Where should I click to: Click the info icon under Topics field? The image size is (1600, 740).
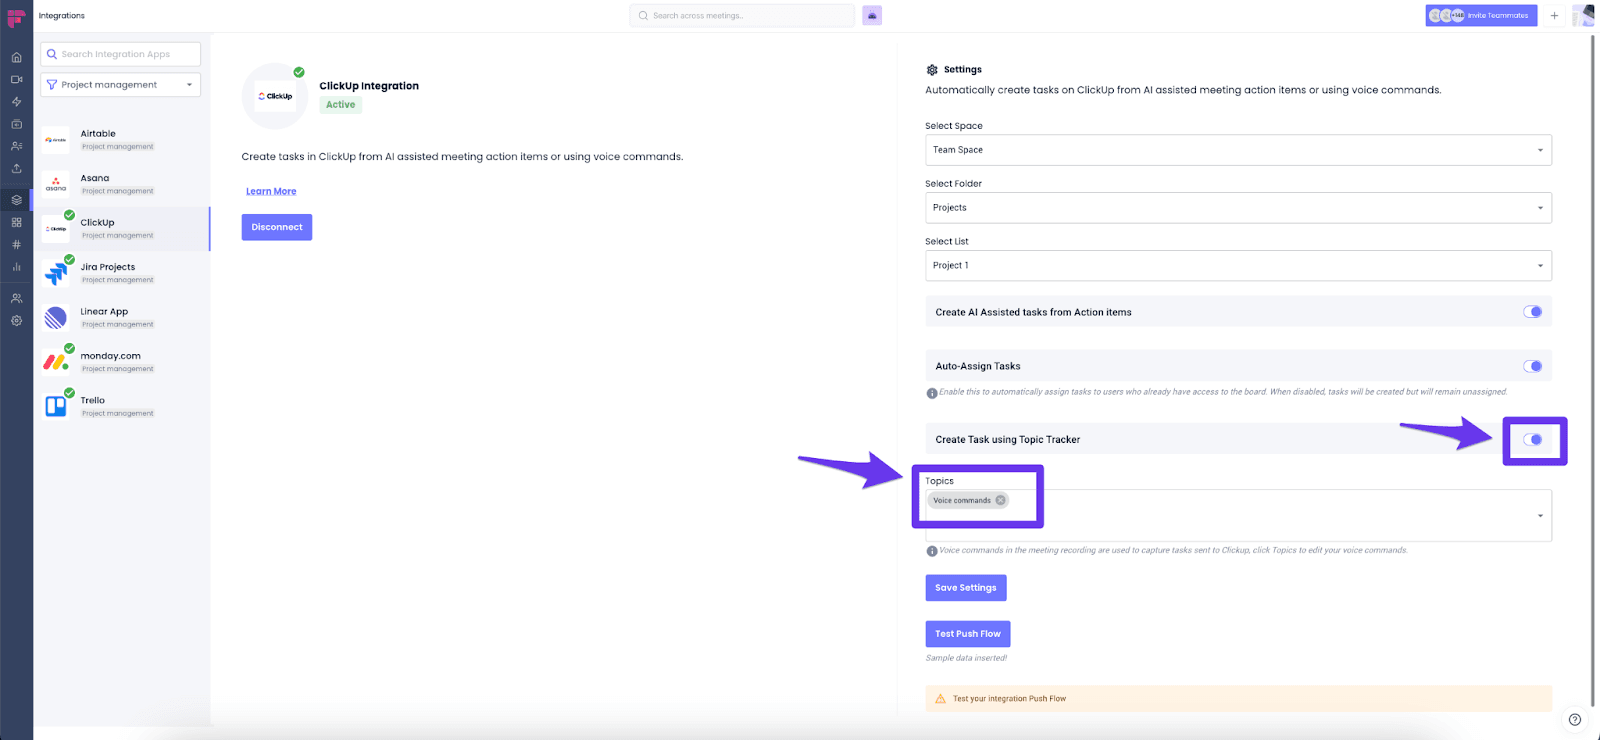click(x=932, y=551)
